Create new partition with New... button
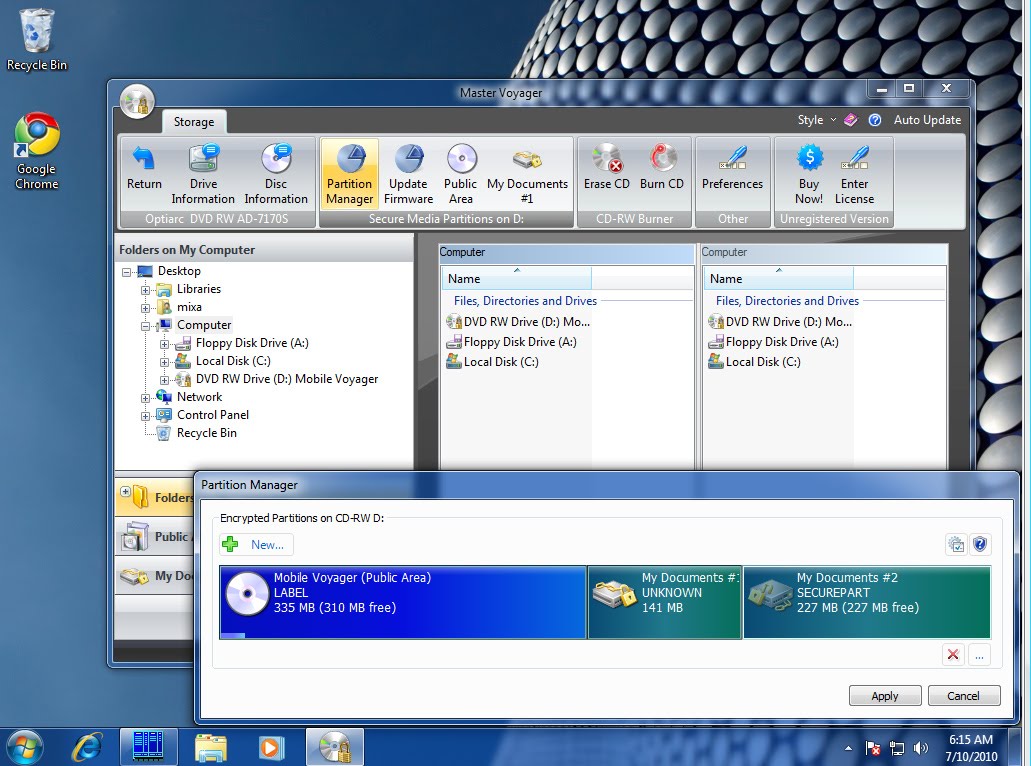 256,544
